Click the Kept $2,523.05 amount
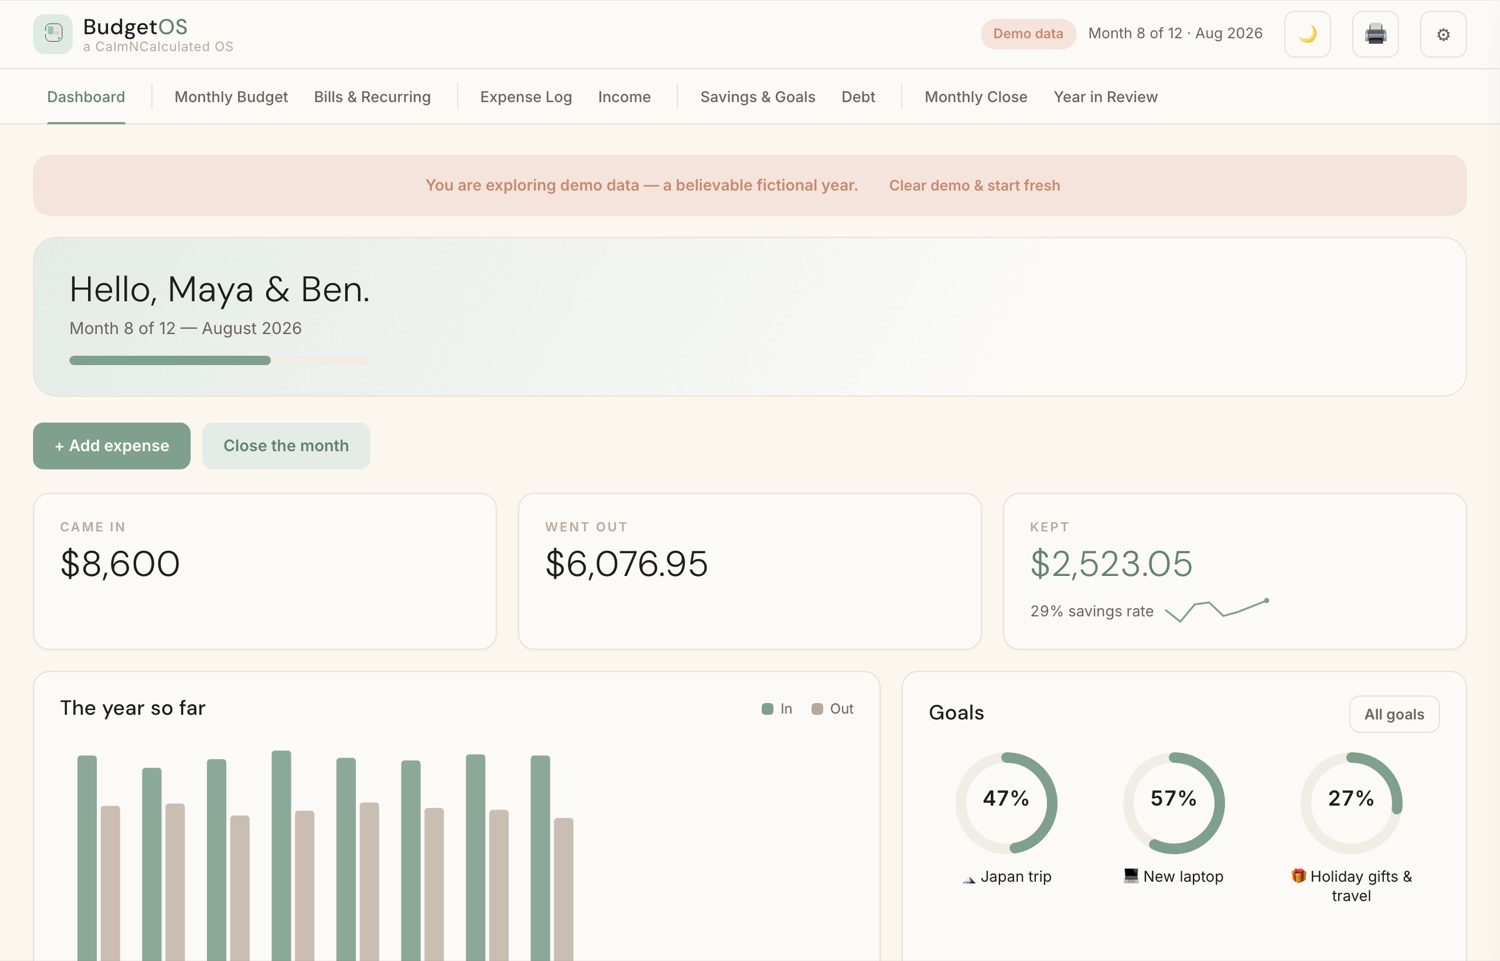 [1111, 564]
